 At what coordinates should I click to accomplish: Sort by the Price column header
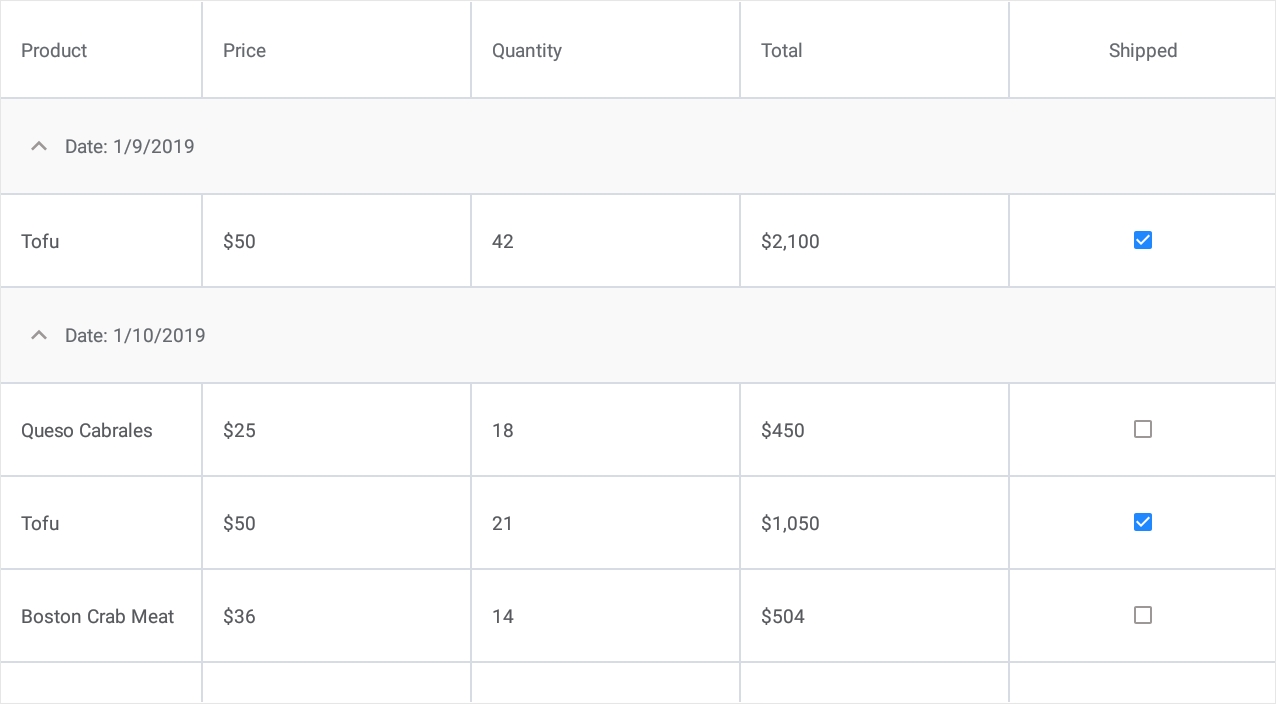pos(337,50)
